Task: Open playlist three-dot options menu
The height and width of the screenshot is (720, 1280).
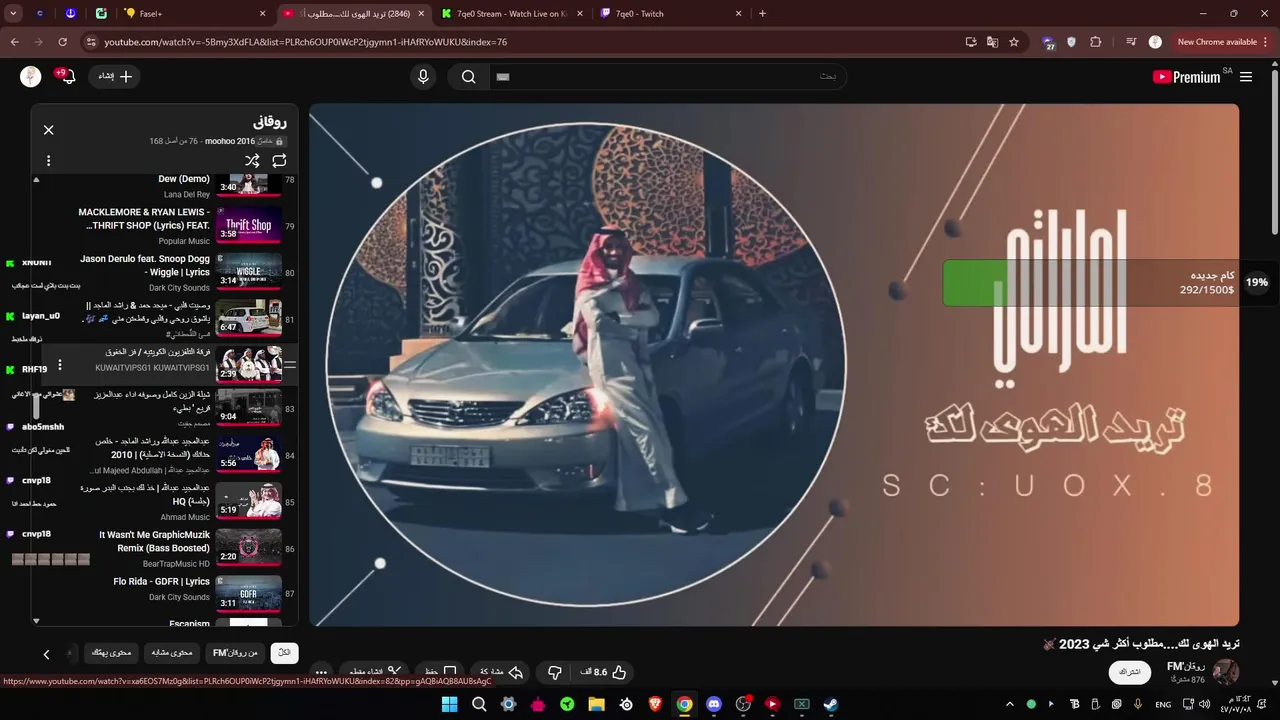Action: point(48,161)
